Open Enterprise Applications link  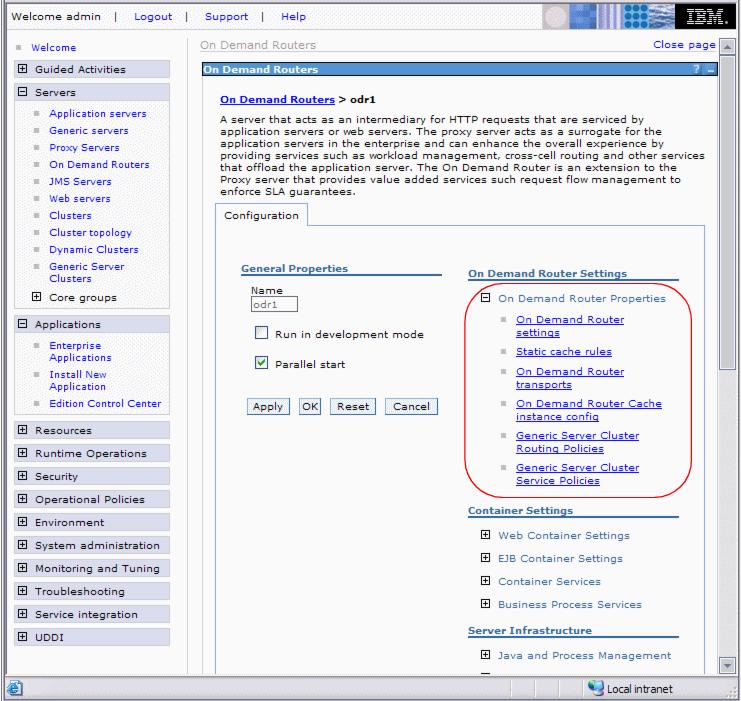click(80, 351)
